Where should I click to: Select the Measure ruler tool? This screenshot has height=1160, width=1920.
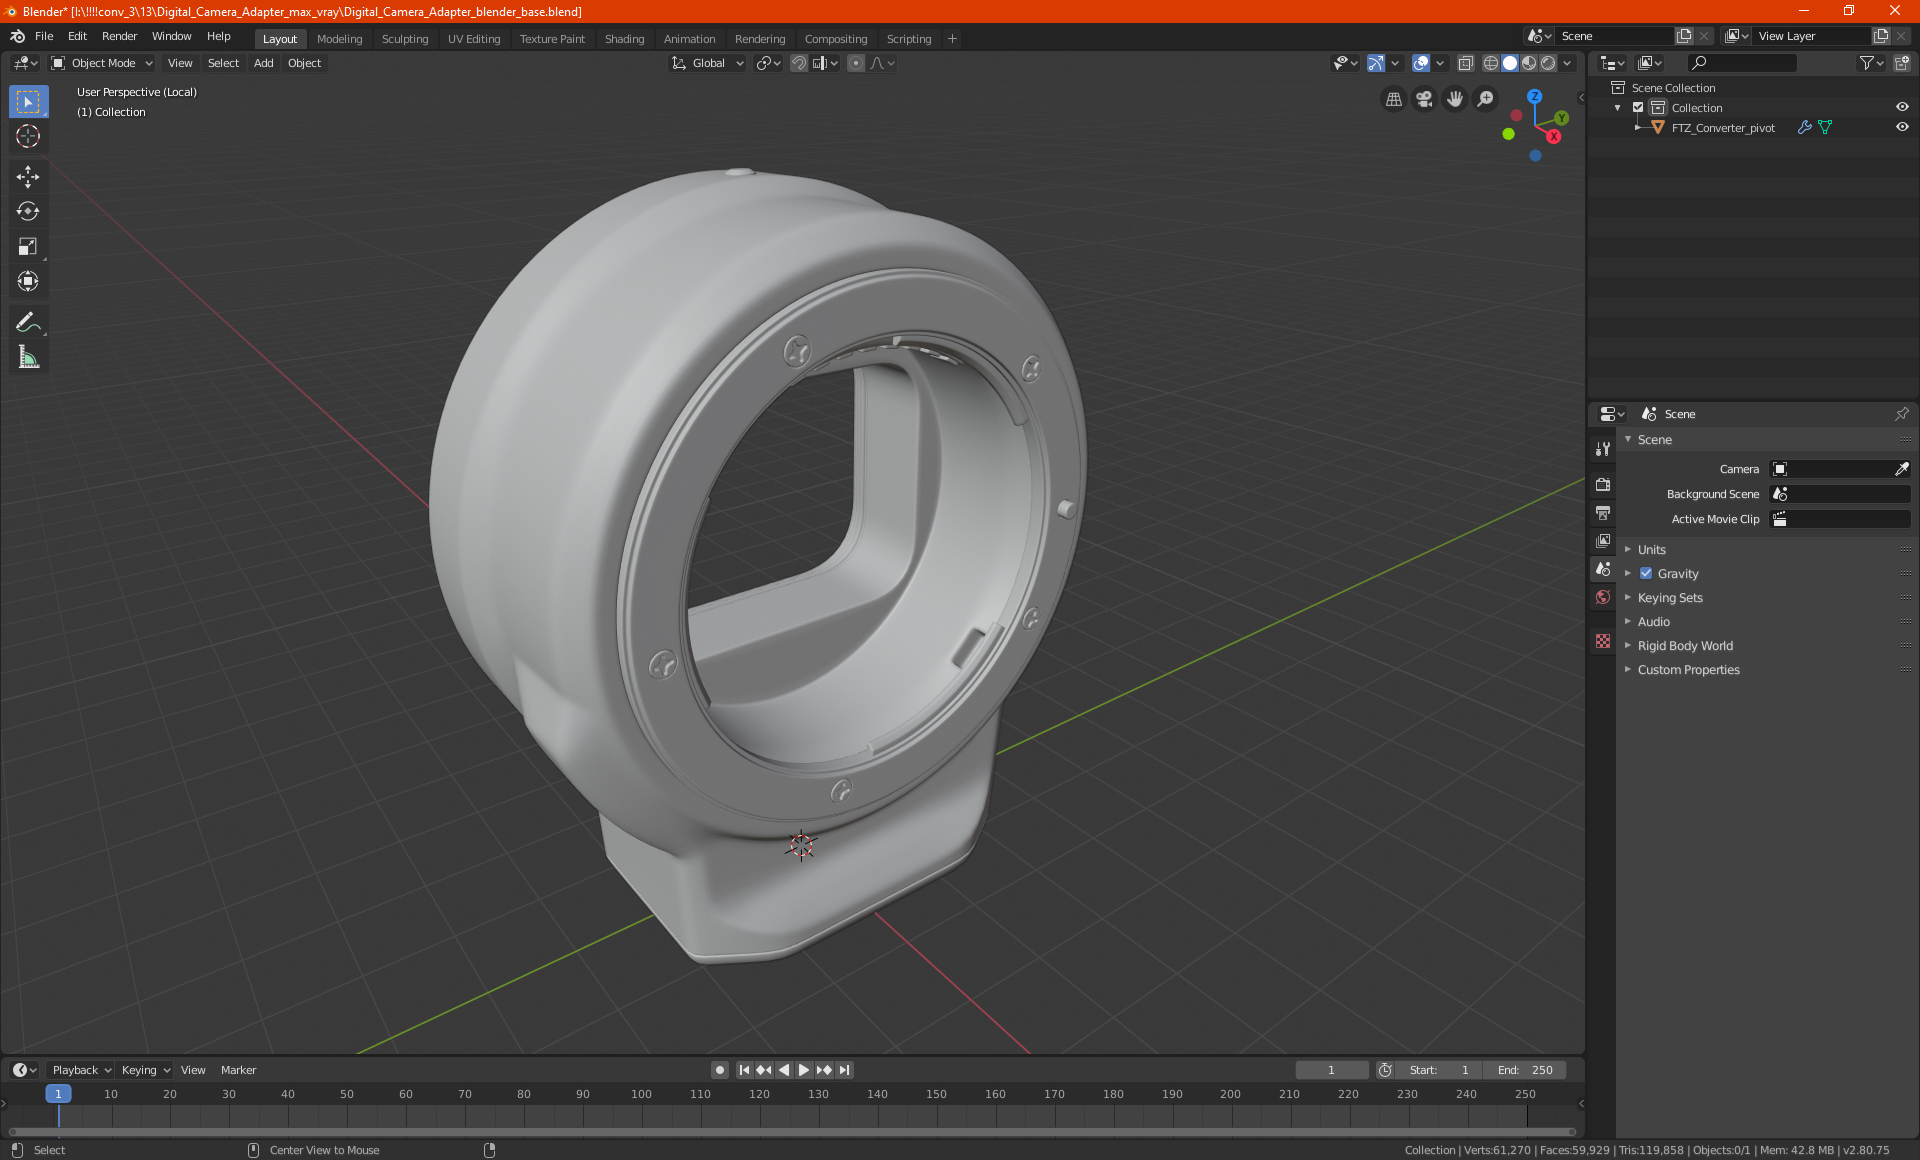click(x=28, y=357)
